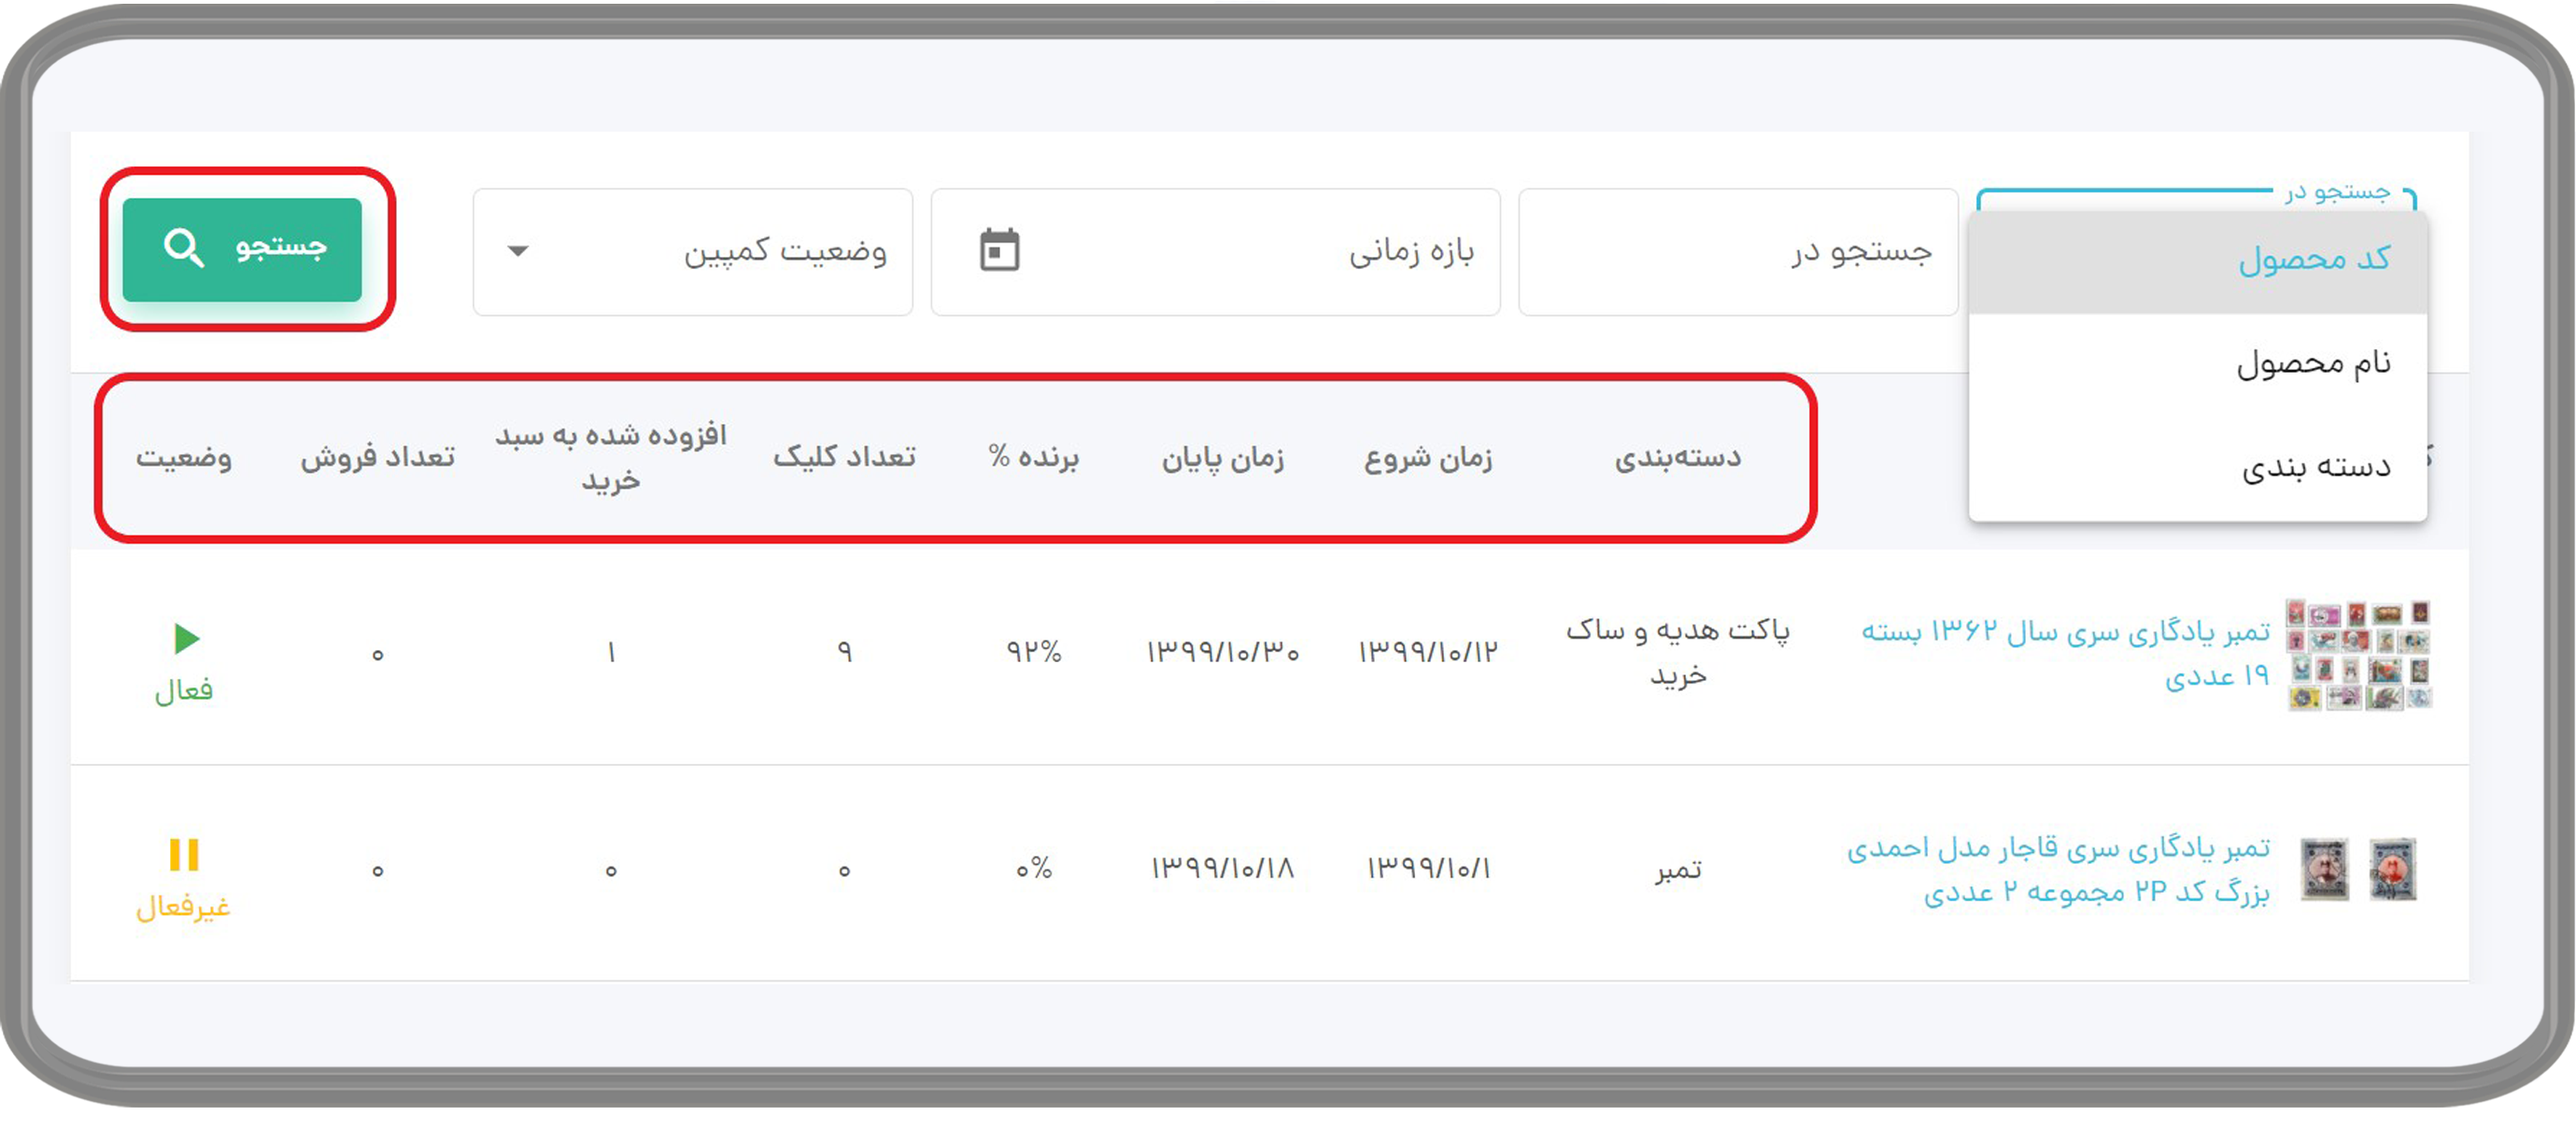Screen dimensions: 2576x1144
Task: Select کد محصول from the dropdown list
Action: (x=2197, y=261)
